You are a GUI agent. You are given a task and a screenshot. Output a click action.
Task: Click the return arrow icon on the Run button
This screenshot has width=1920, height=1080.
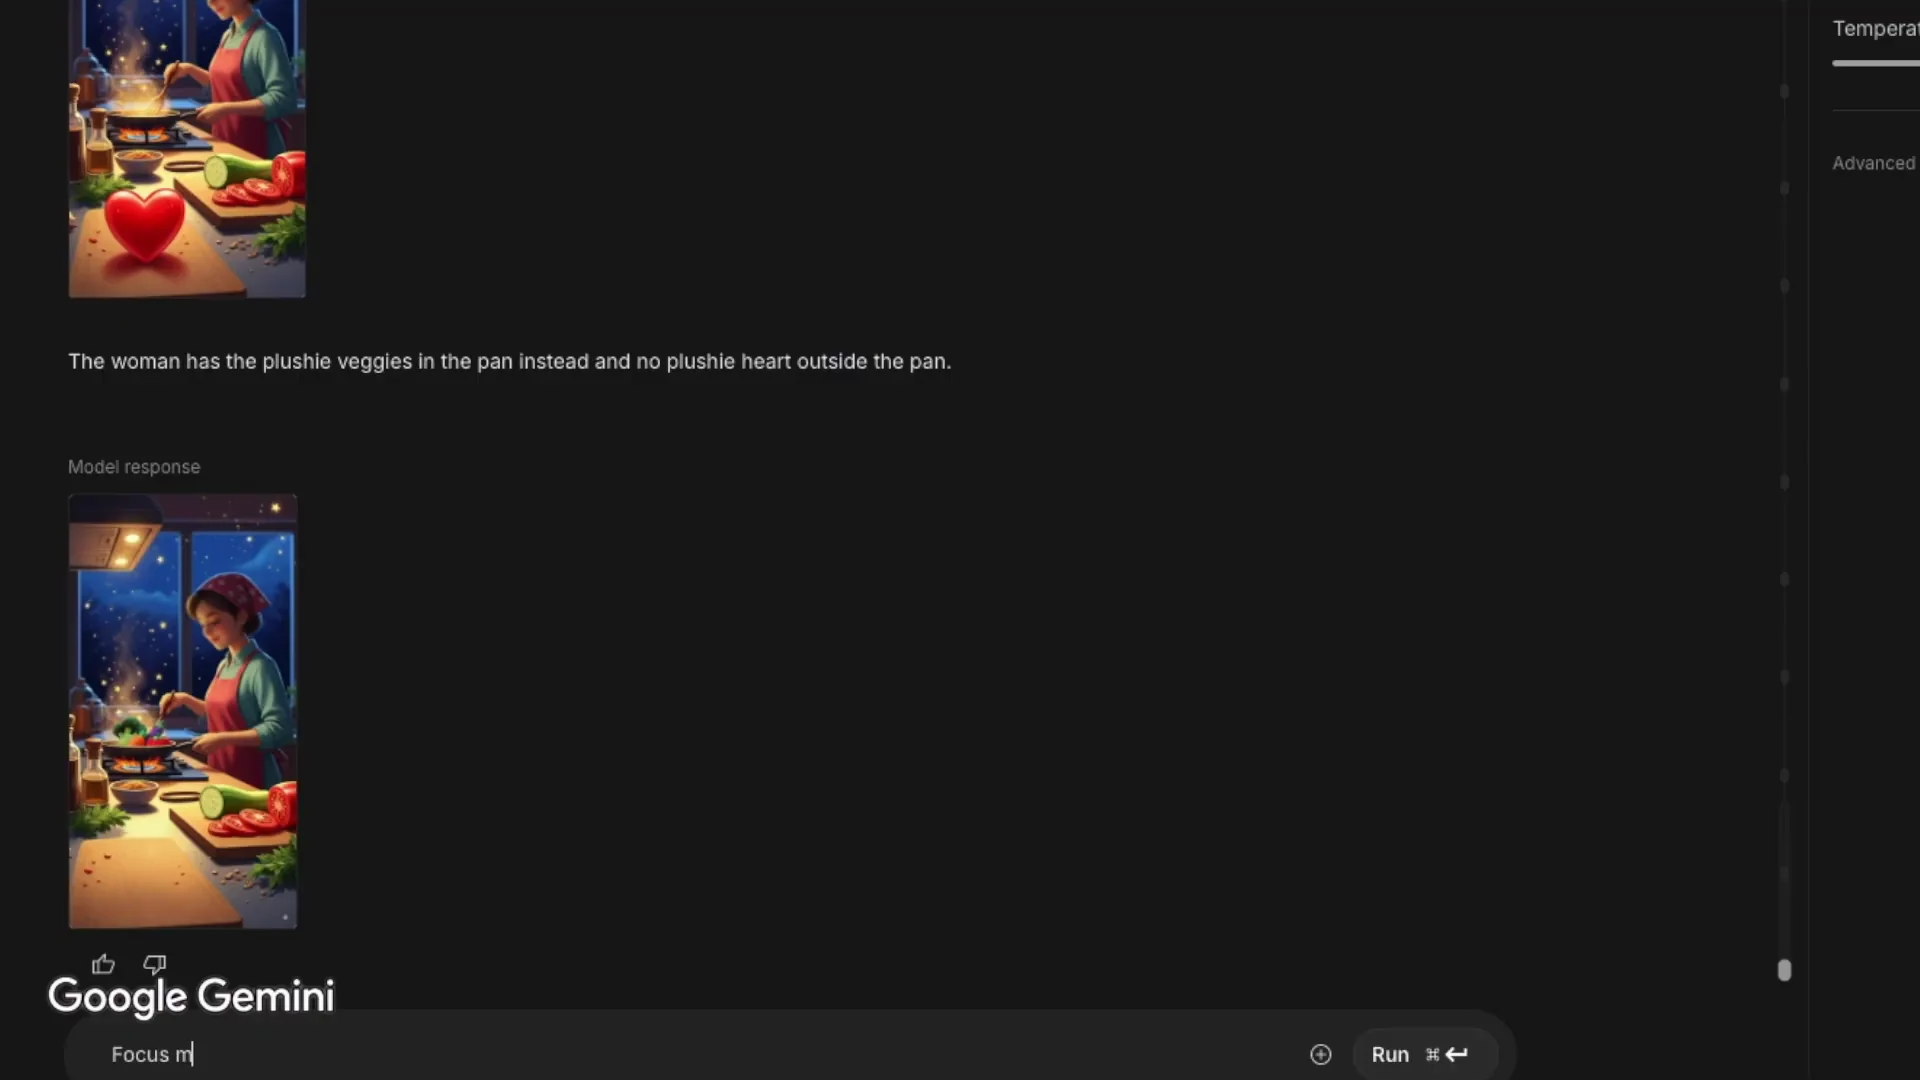pos(1457,1054)
